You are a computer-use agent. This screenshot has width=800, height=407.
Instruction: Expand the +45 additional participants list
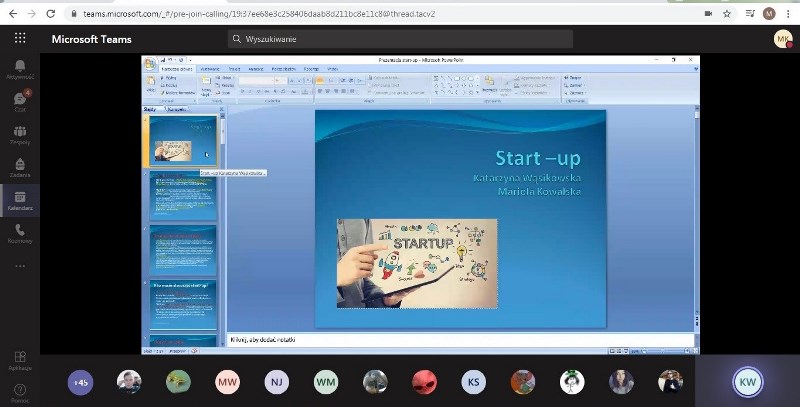80,381
